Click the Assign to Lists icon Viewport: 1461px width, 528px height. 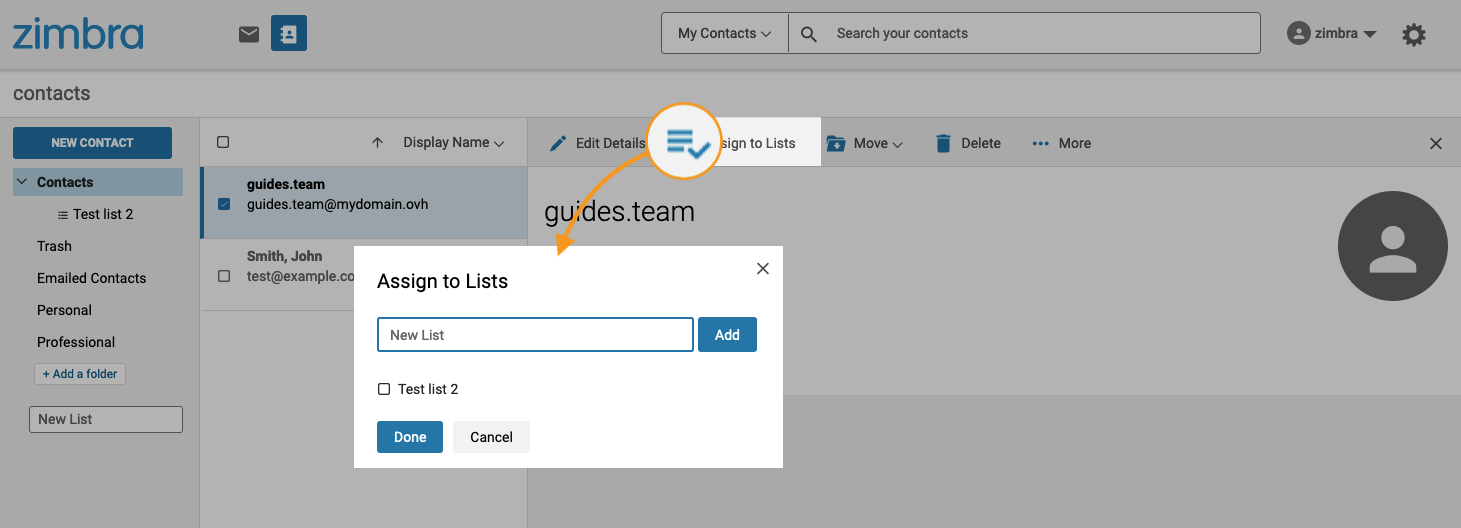pyautogui.click(x=687, y=143)
